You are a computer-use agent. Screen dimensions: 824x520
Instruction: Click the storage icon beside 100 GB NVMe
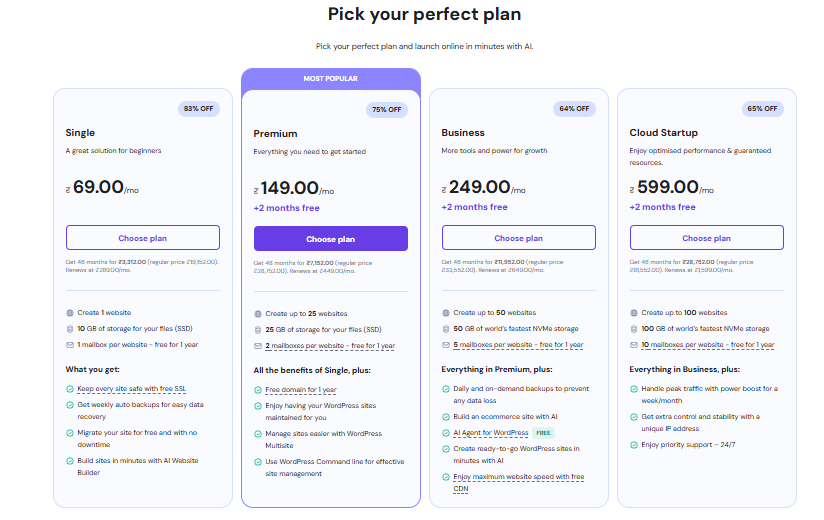point(634,328)
